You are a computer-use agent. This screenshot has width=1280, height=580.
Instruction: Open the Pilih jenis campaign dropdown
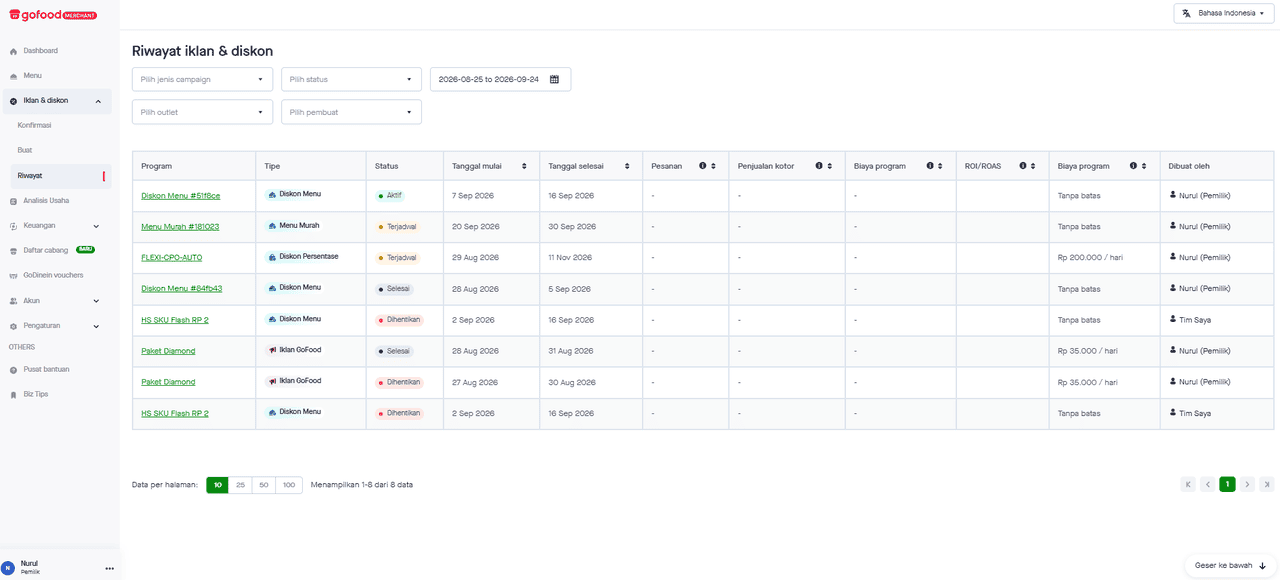click(x=202, y=79)
